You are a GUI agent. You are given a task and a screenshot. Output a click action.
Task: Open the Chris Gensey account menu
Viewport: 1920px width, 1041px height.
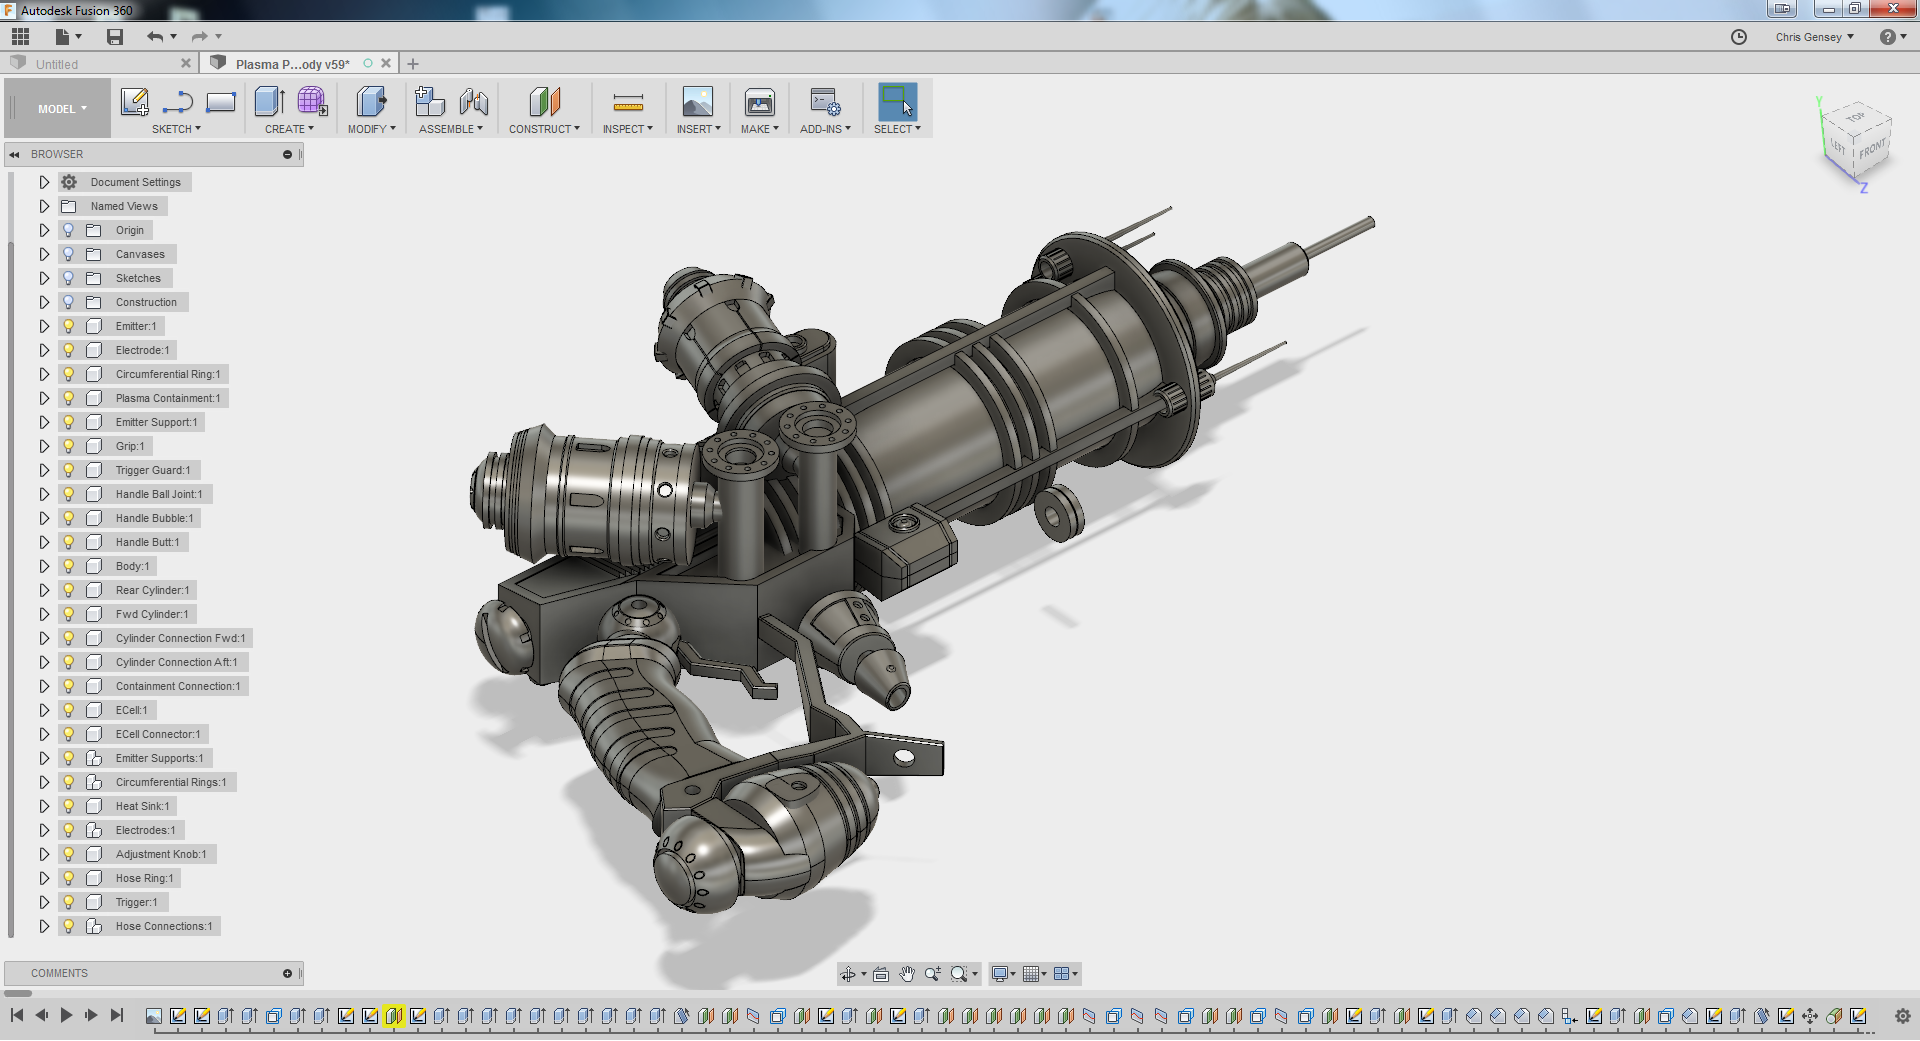(x=1814, y=37)
